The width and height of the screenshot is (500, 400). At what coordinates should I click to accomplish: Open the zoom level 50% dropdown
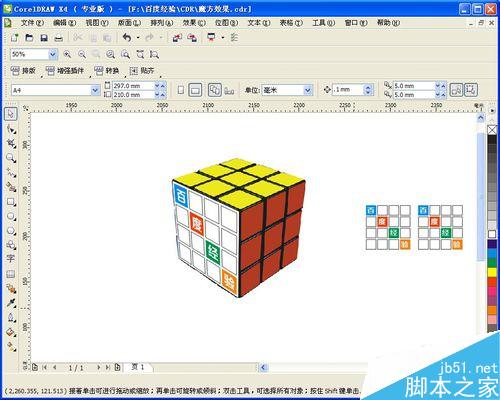(x=53, y=54)
